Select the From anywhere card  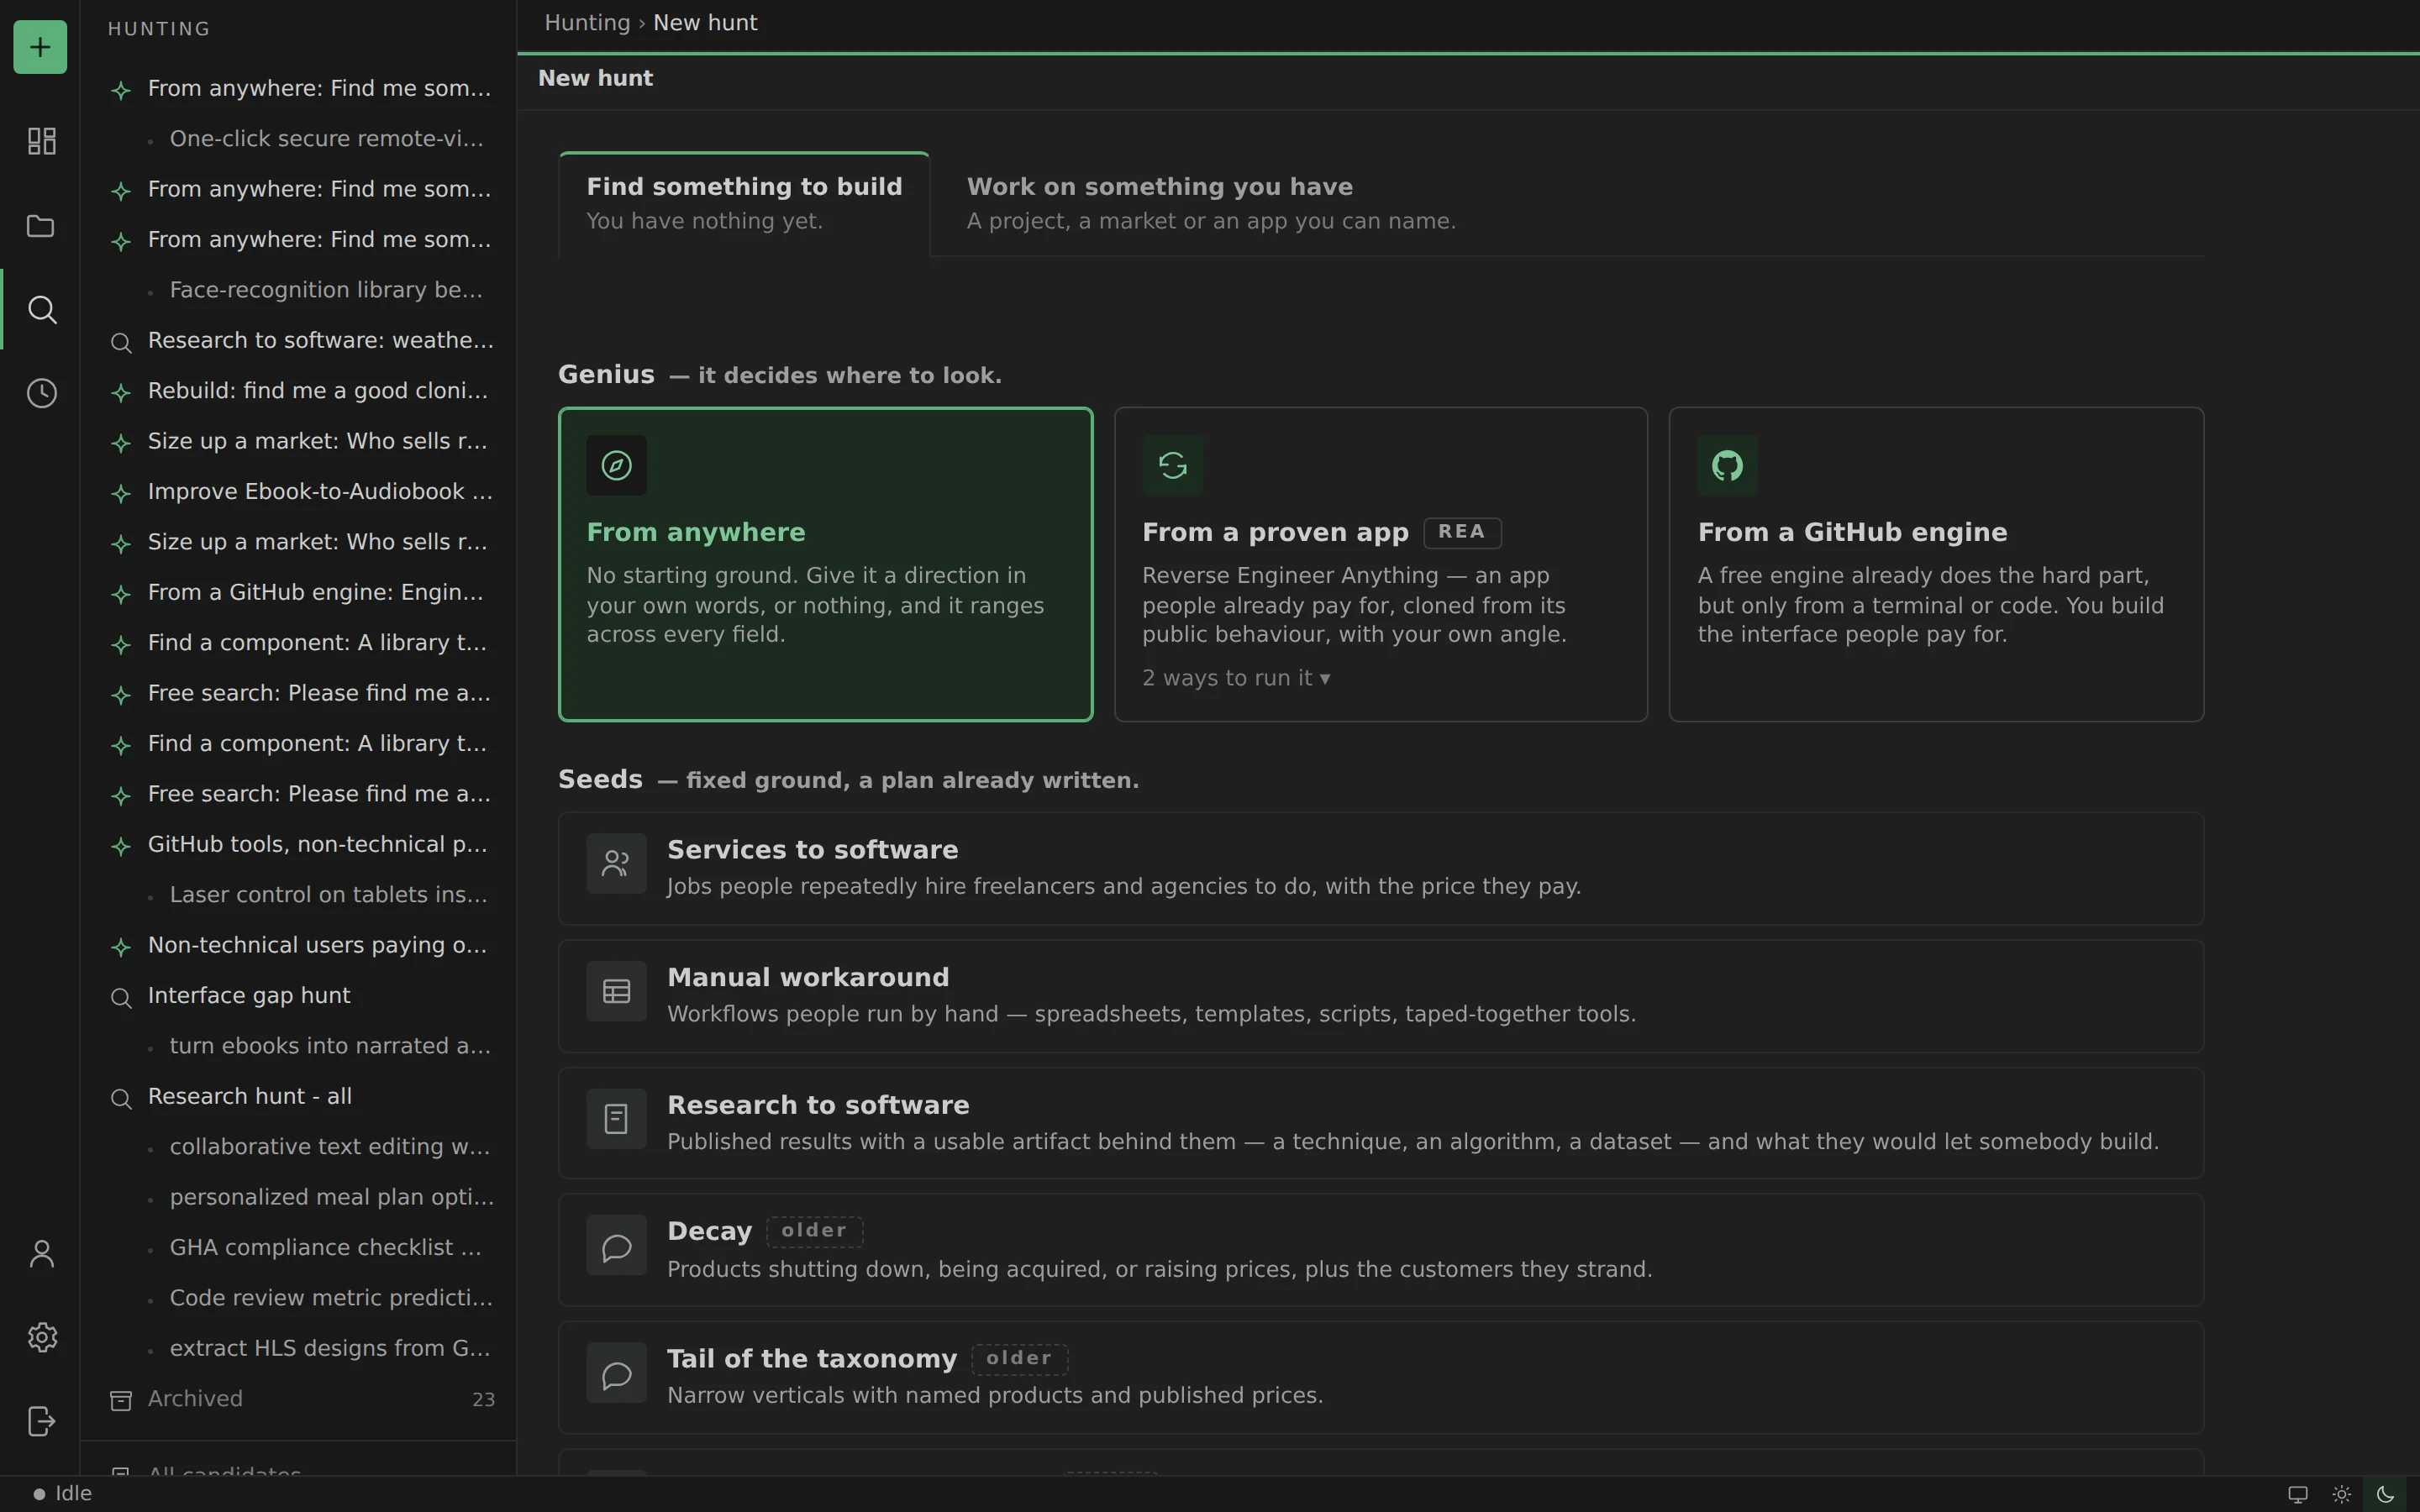825,564
